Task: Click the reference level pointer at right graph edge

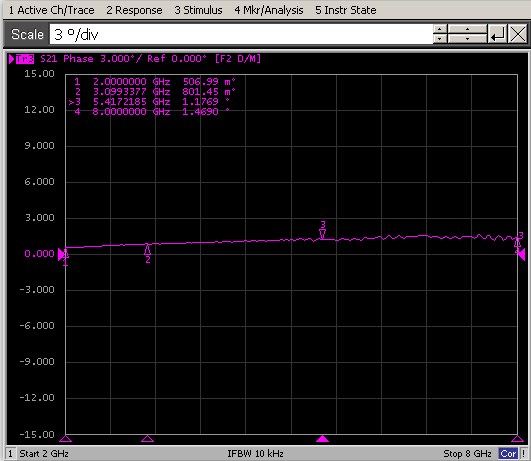Action: (x=522, y=254)
